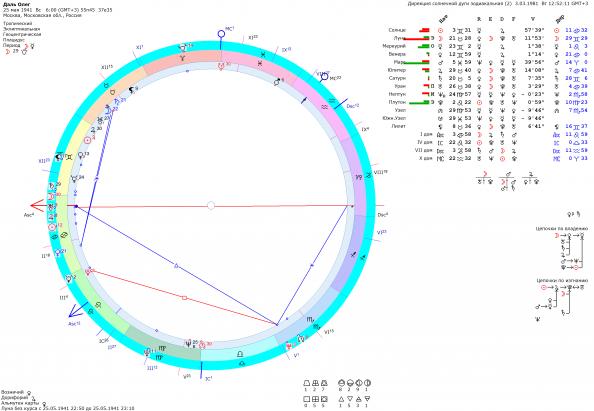Screen dimensions: 594x411
Task: Select the Pluto glyph in the Плутон row
Action: [441, 102]
